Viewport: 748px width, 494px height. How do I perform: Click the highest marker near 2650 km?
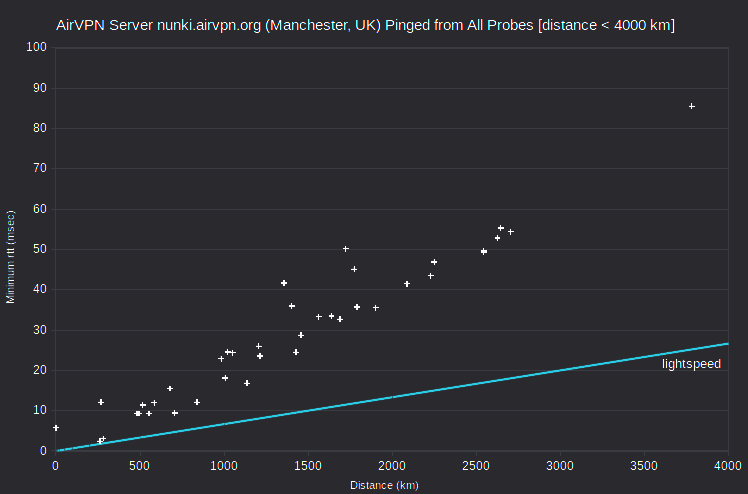[x=501, y=228]
